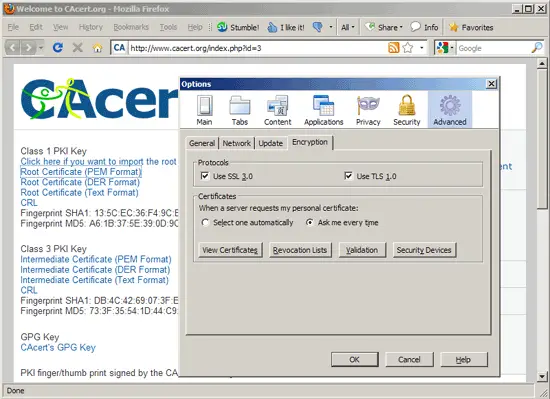Reload the current page

click(x=58, y=47)
